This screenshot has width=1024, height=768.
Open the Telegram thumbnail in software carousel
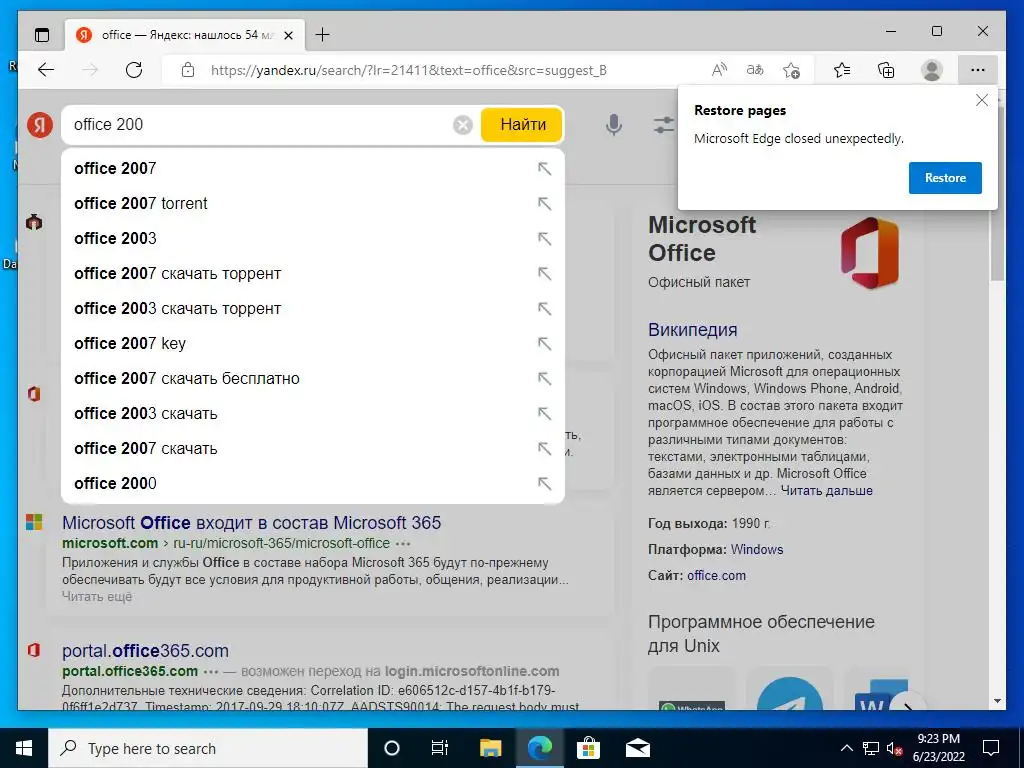[x=790, y=692]
